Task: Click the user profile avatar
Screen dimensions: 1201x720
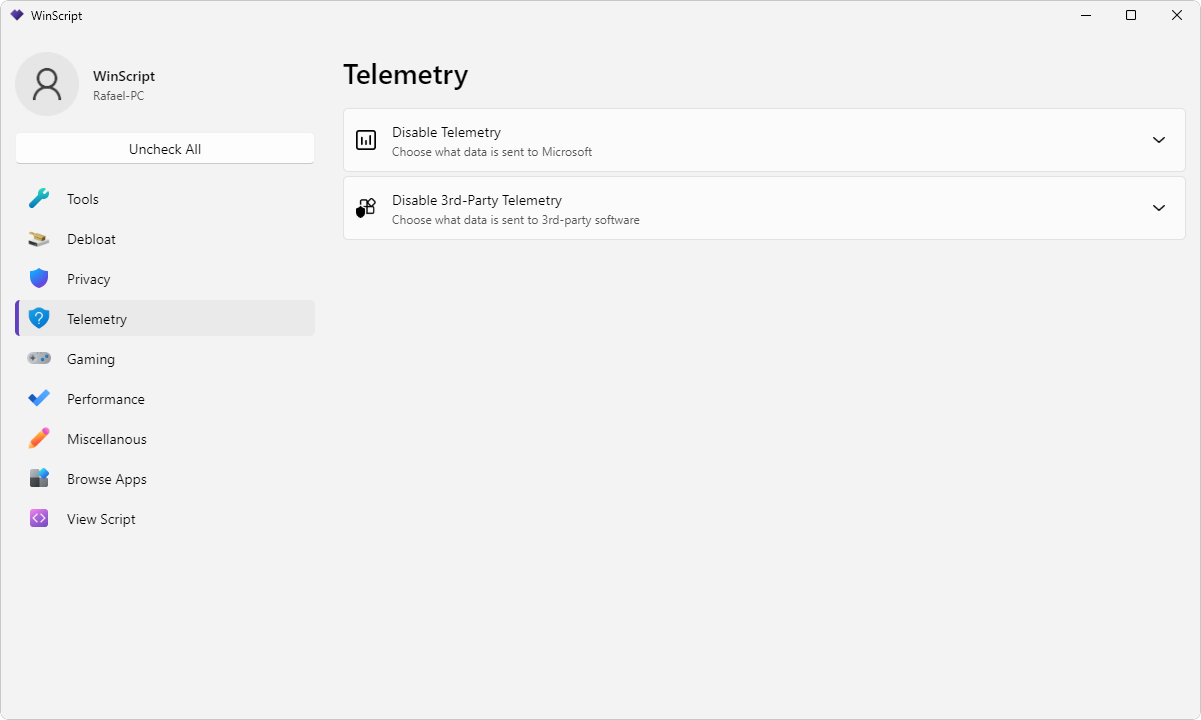Action: coord(47,84)
